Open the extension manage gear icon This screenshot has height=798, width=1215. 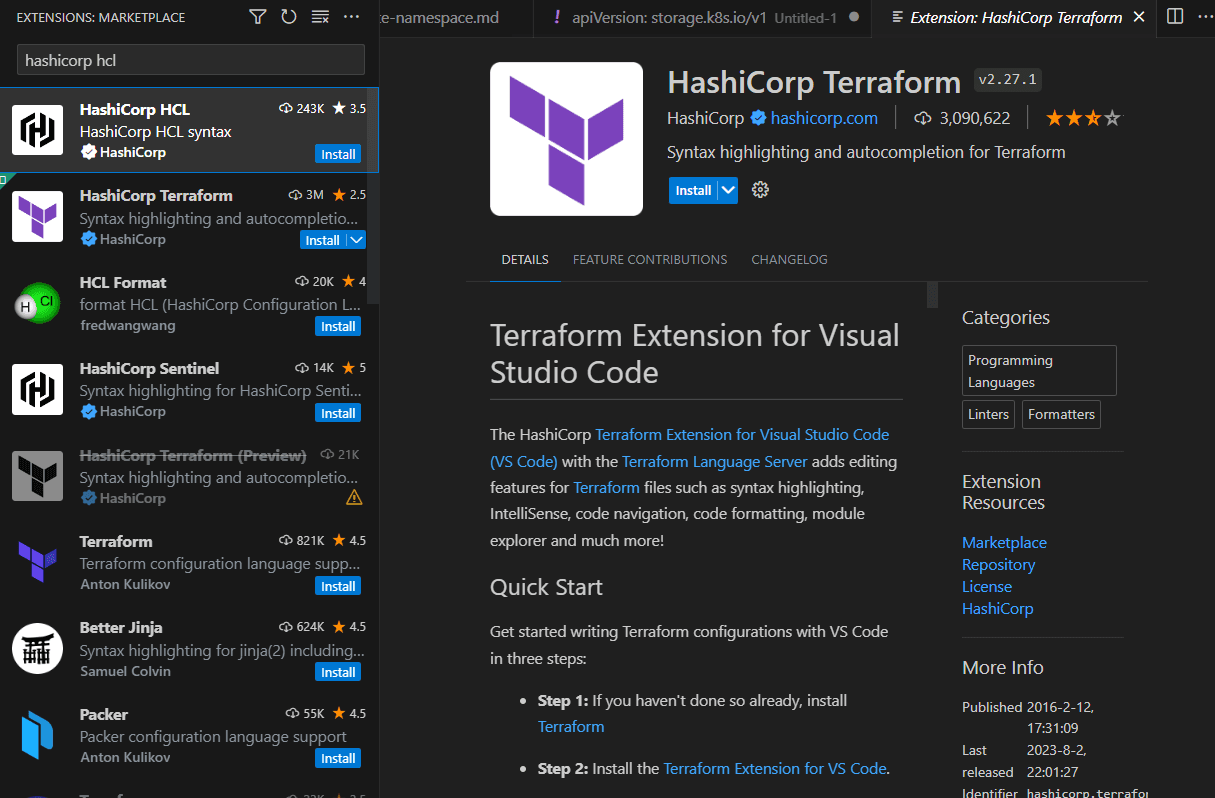point(760,190)
